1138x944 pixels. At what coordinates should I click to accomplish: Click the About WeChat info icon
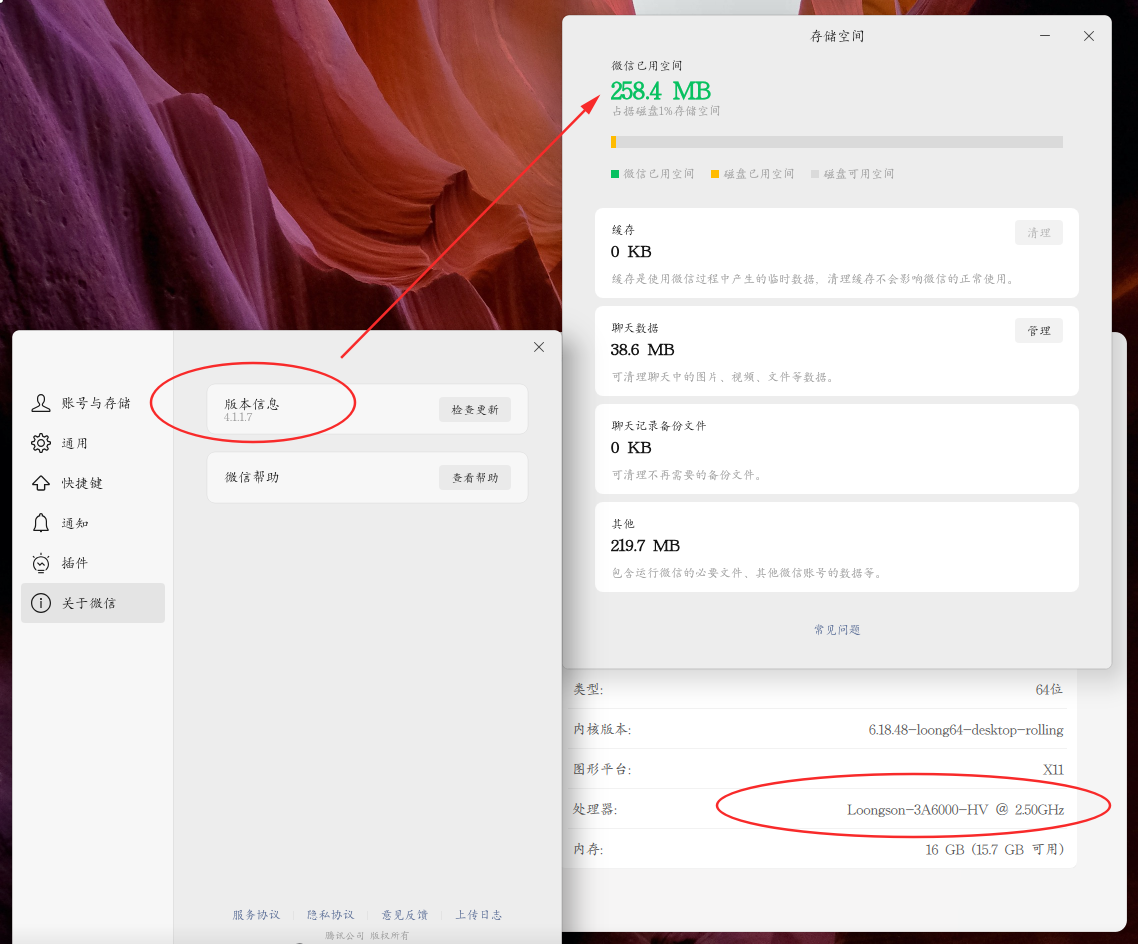pyautogui.click(x=41, y=603)
